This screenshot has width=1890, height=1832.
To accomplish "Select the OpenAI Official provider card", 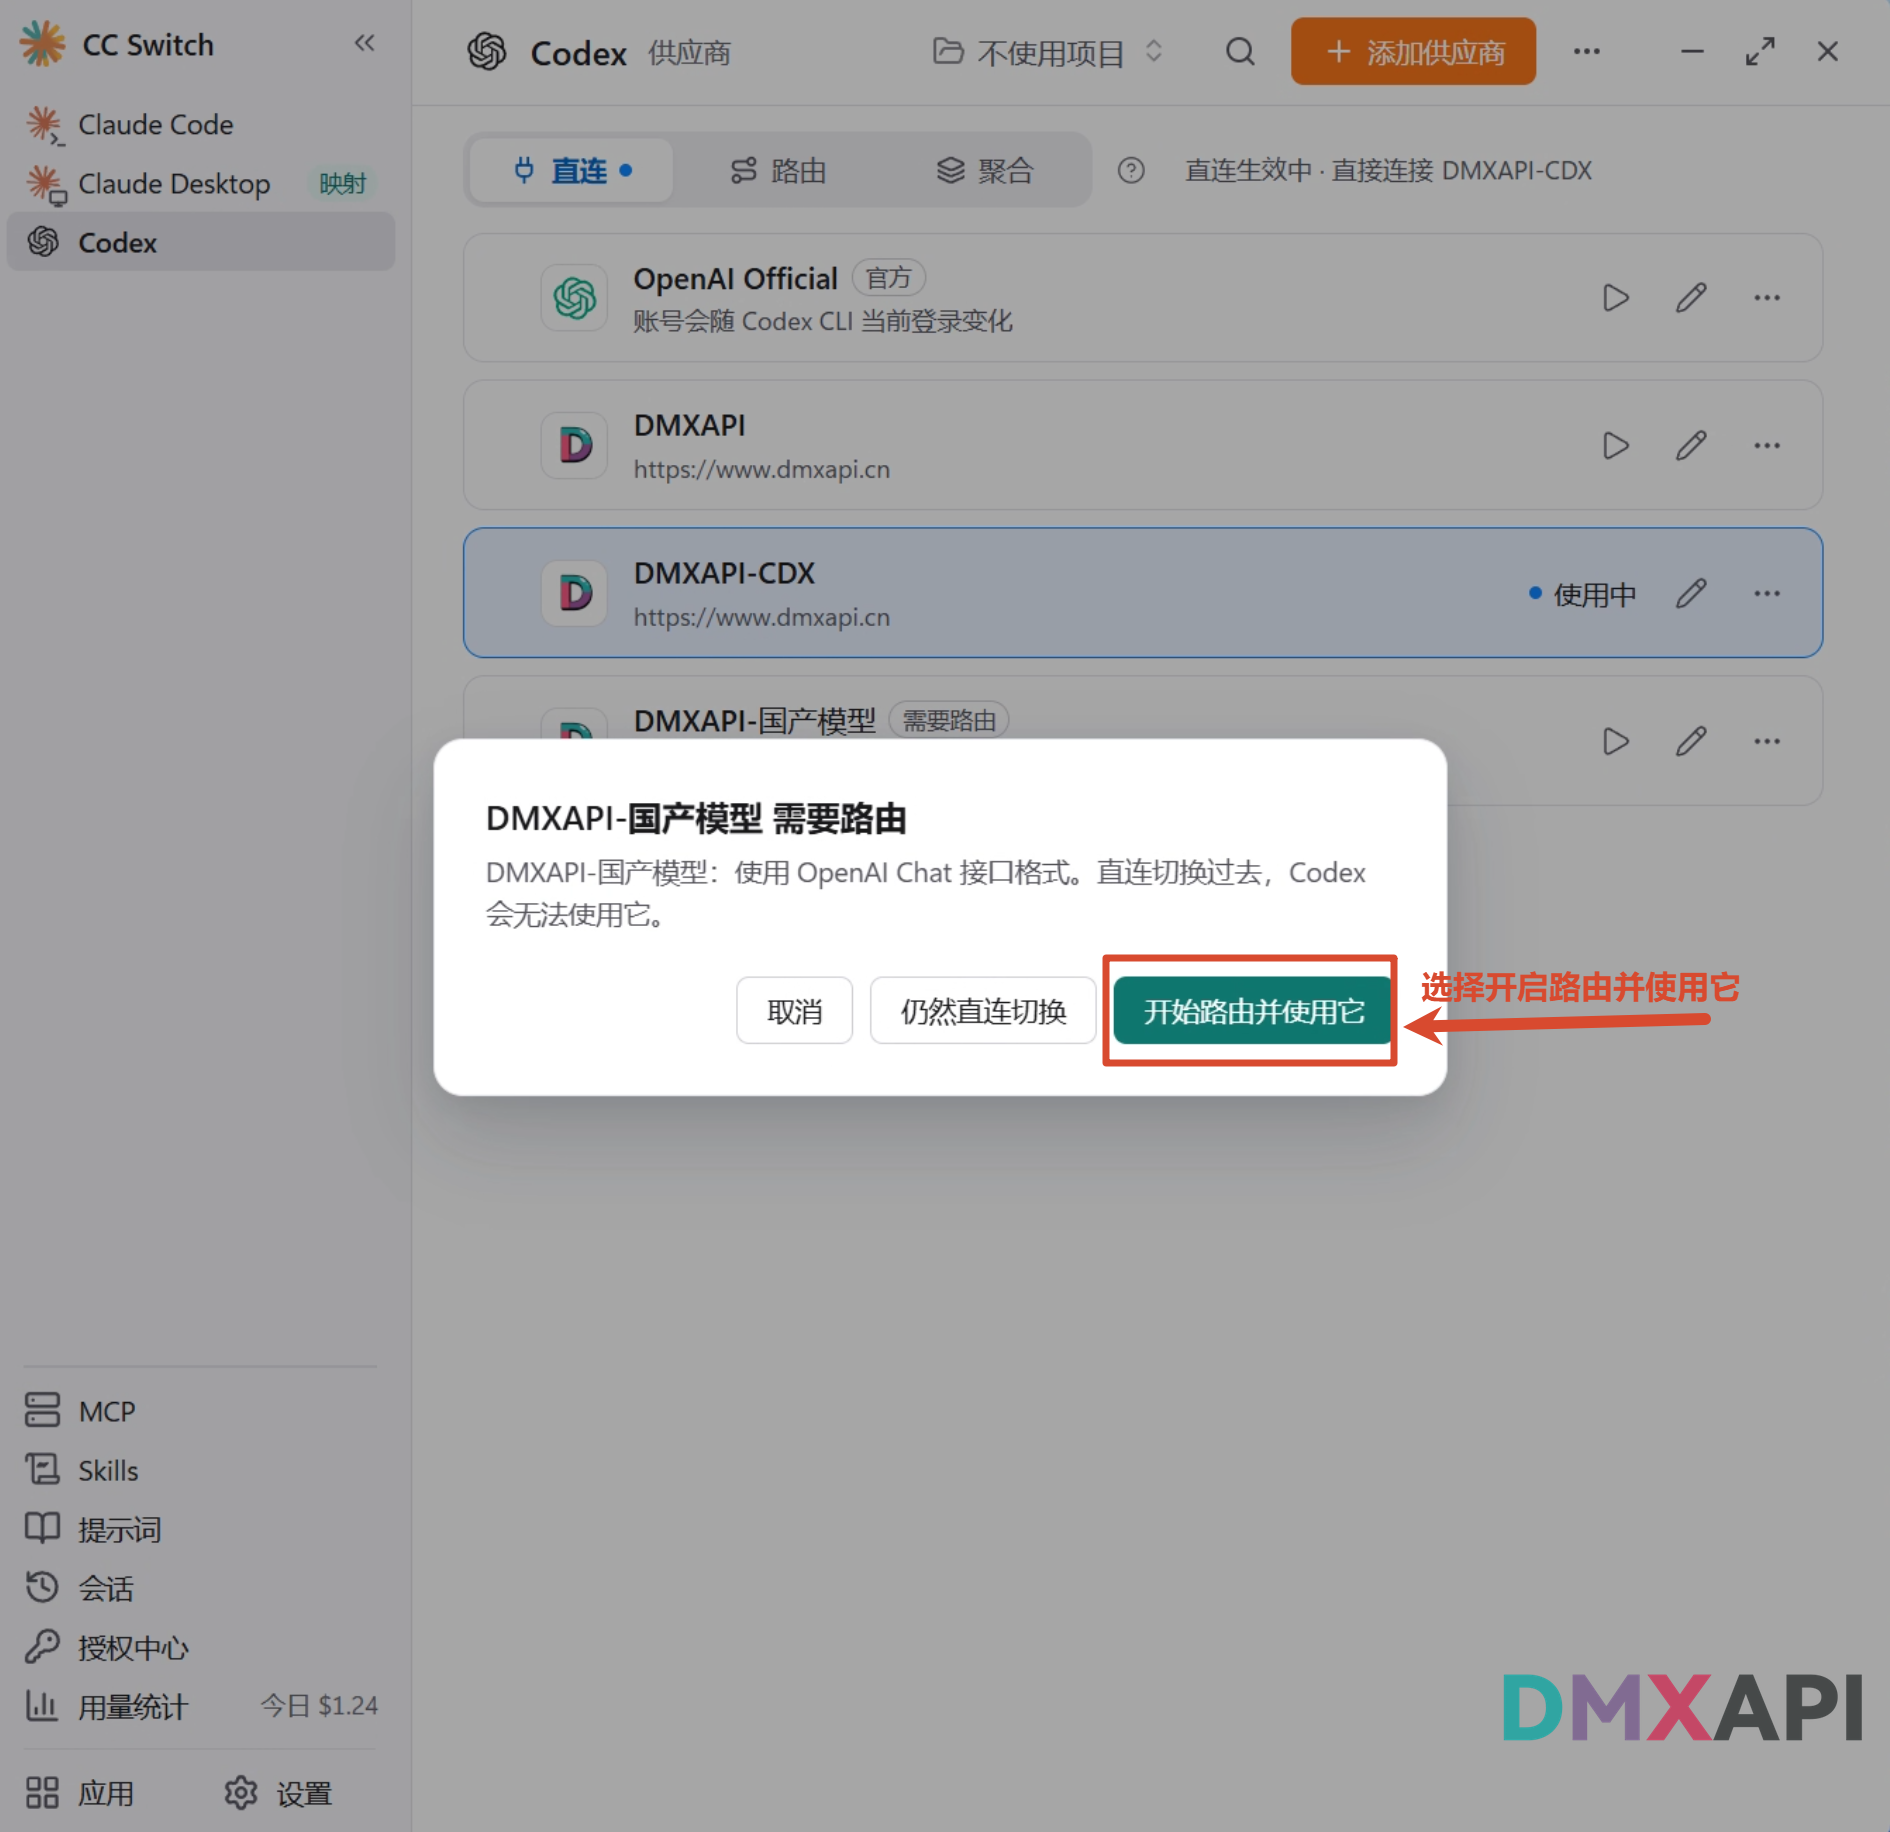I will pyautogui.click(x=1142, y=298).
